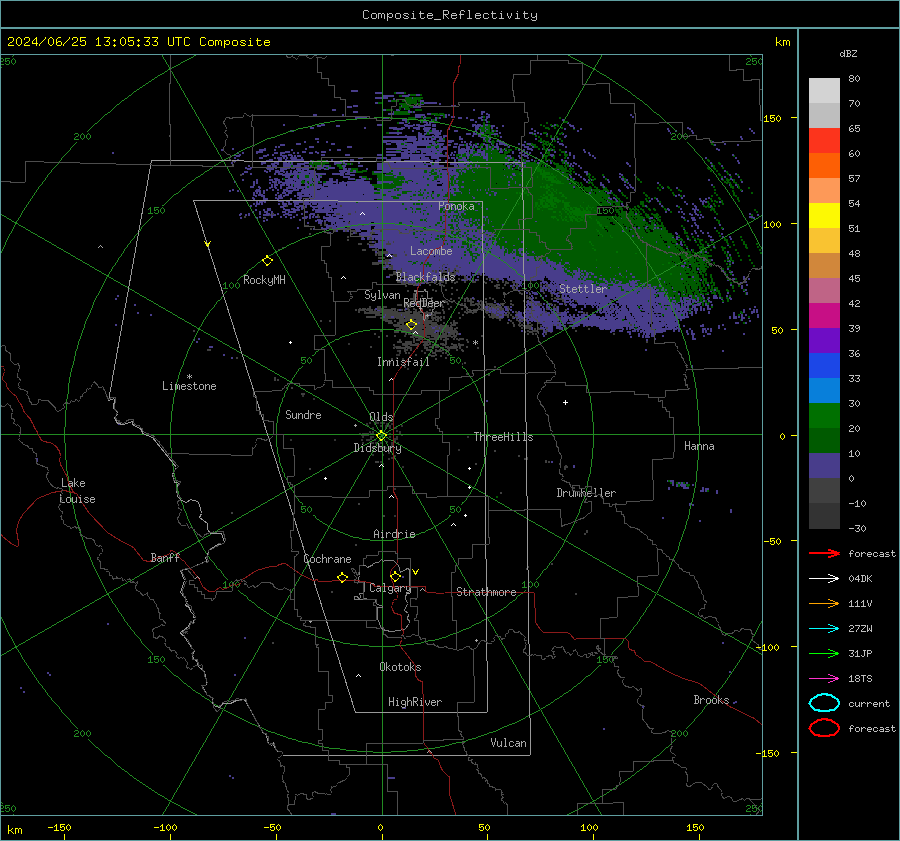The width and height of the screenshot is (900, 841).
Task: Pick the light gray 80-70 dBZ swatch
Action: coord(824,91)
